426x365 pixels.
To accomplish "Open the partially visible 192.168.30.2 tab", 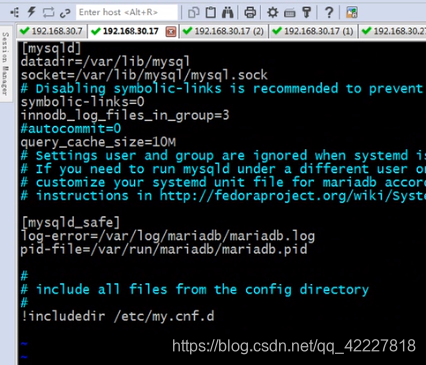I will coord(393,31).
